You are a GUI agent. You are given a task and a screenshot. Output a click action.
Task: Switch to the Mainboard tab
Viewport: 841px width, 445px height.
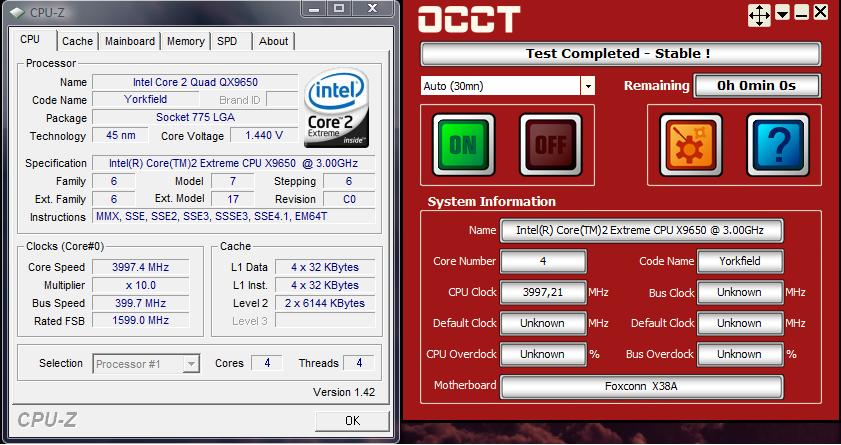130,41
